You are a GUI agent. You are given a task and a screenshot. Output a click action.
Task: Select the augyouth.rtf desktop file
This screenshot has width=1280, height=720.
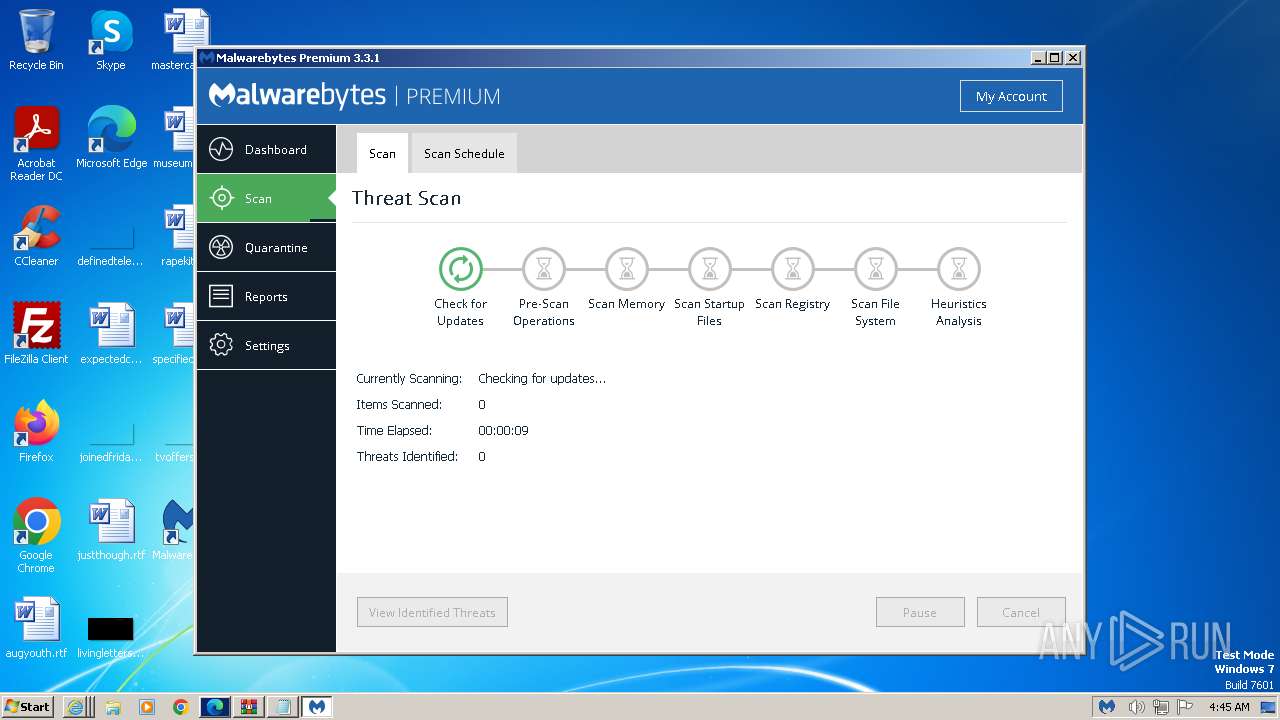pyautogui.click(x=36, y=628)
